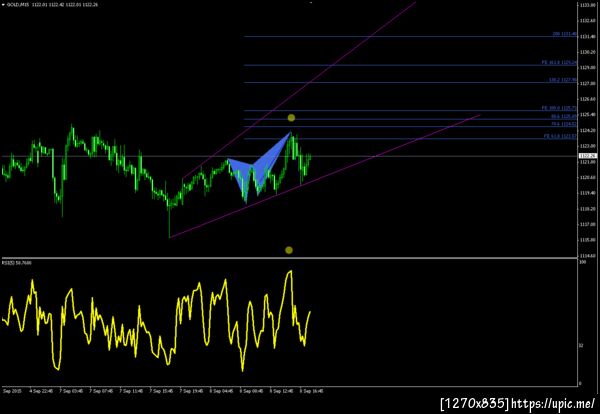Select the yellow RSI indicator line
Screen dimensions: 600x414
(x=156, y=321)
